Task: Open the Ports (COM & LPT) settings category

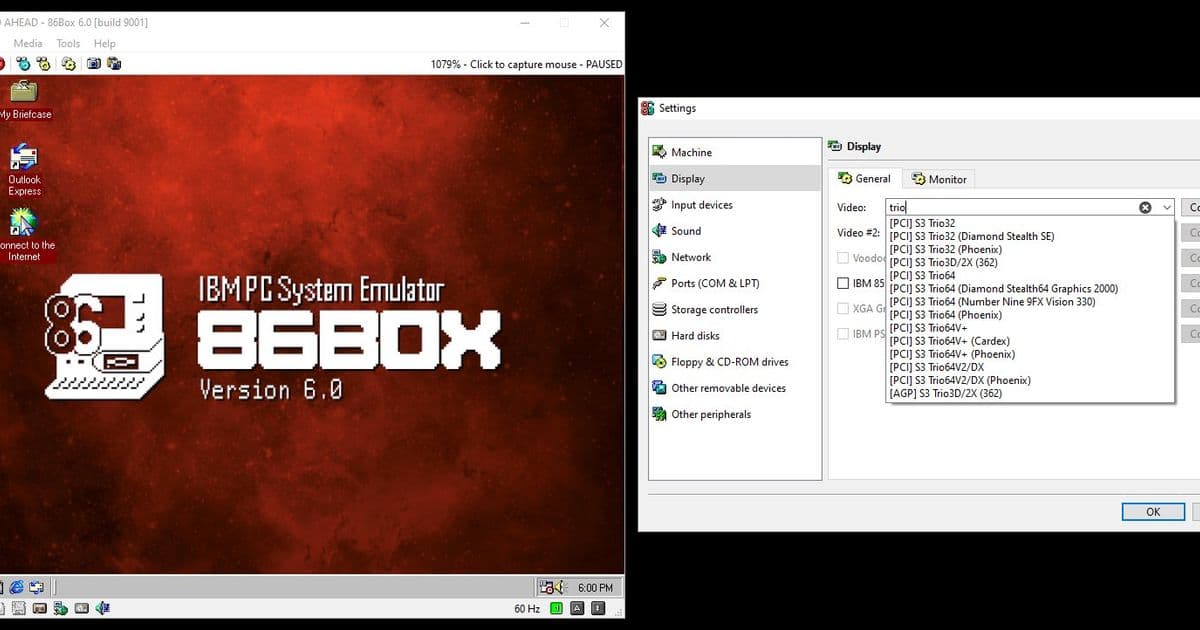Action: [x=735, y=283]
